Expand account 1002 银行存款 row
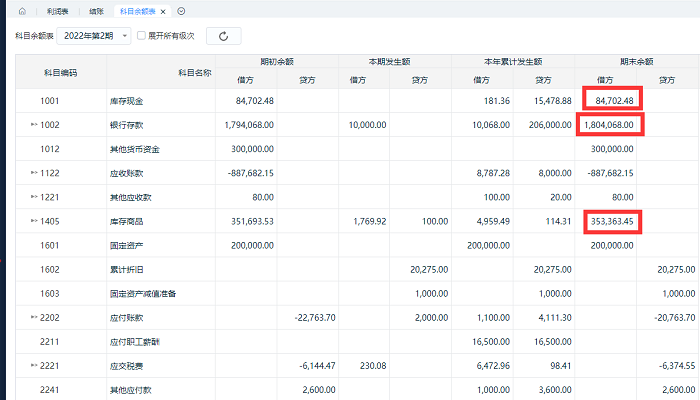Image resolution: width=700 pixels, height=400 pixels. point(34,125)
